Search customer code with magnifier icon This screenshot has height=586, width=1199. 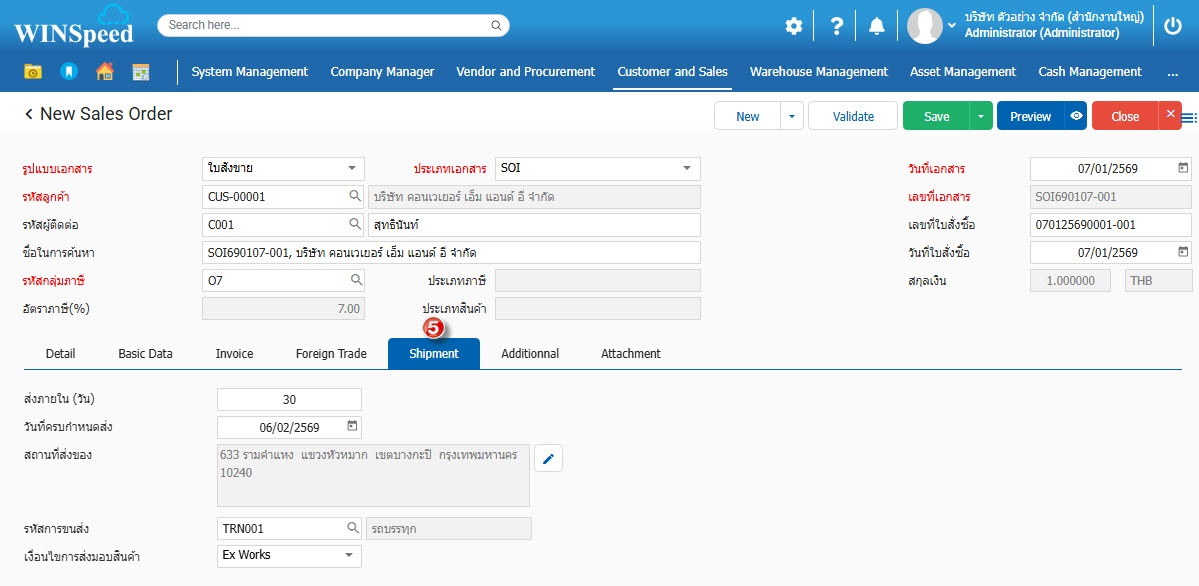pyautogui.click(x=355, y=197)
